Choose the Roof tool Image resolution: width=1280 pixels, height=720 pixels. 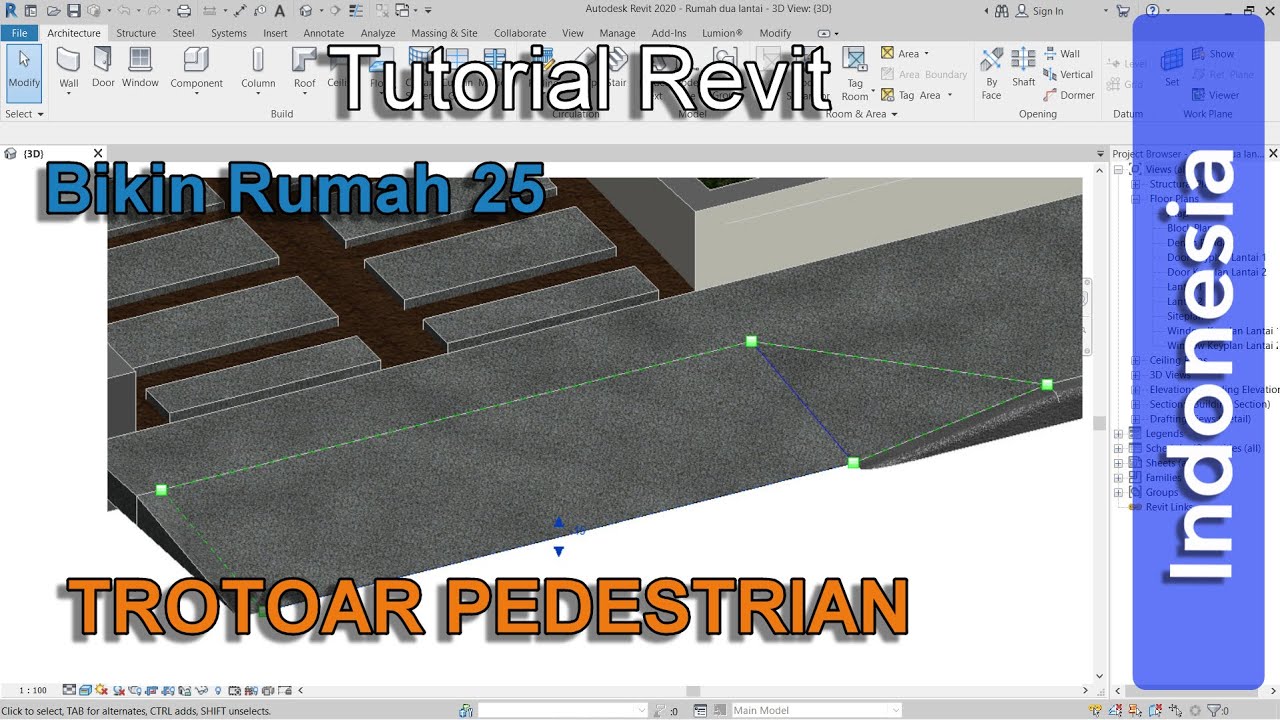304,68
